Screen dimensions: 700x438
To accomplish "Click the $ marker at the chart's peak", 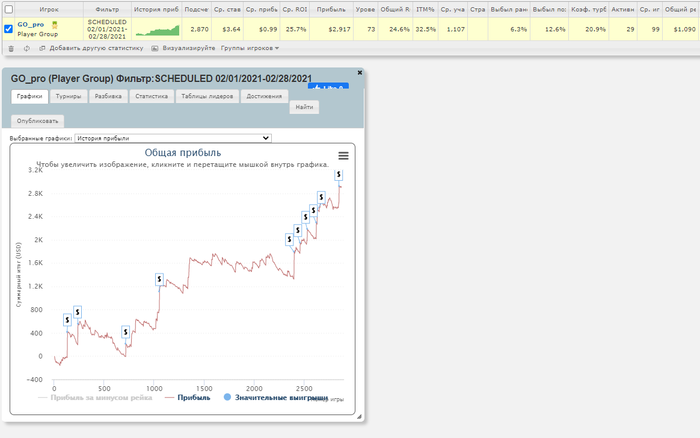I will [x=339, y=175].
